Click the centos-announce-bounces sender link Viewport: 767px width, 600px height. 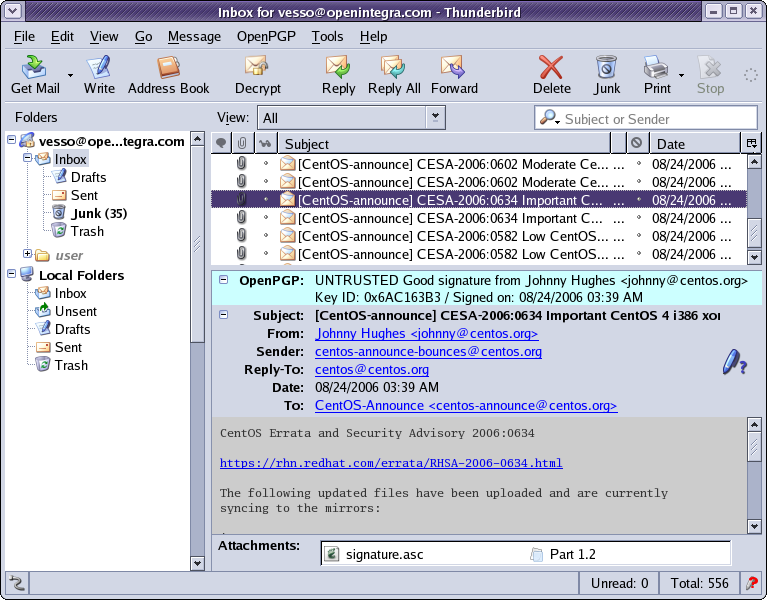click(429, 352)
